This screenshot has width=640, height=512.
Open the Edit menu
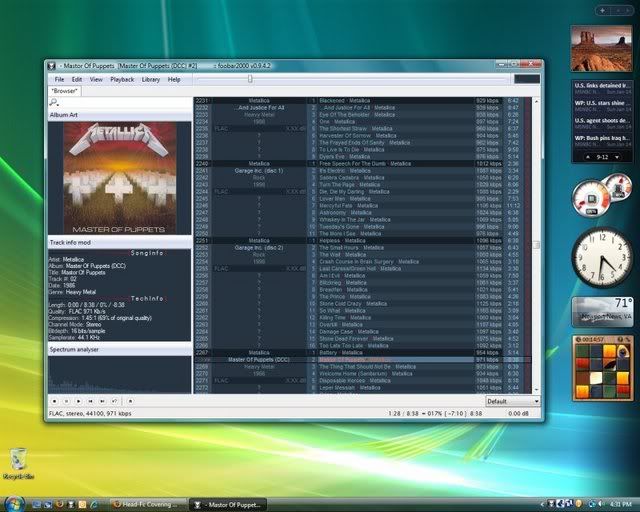tap(77, 80)
